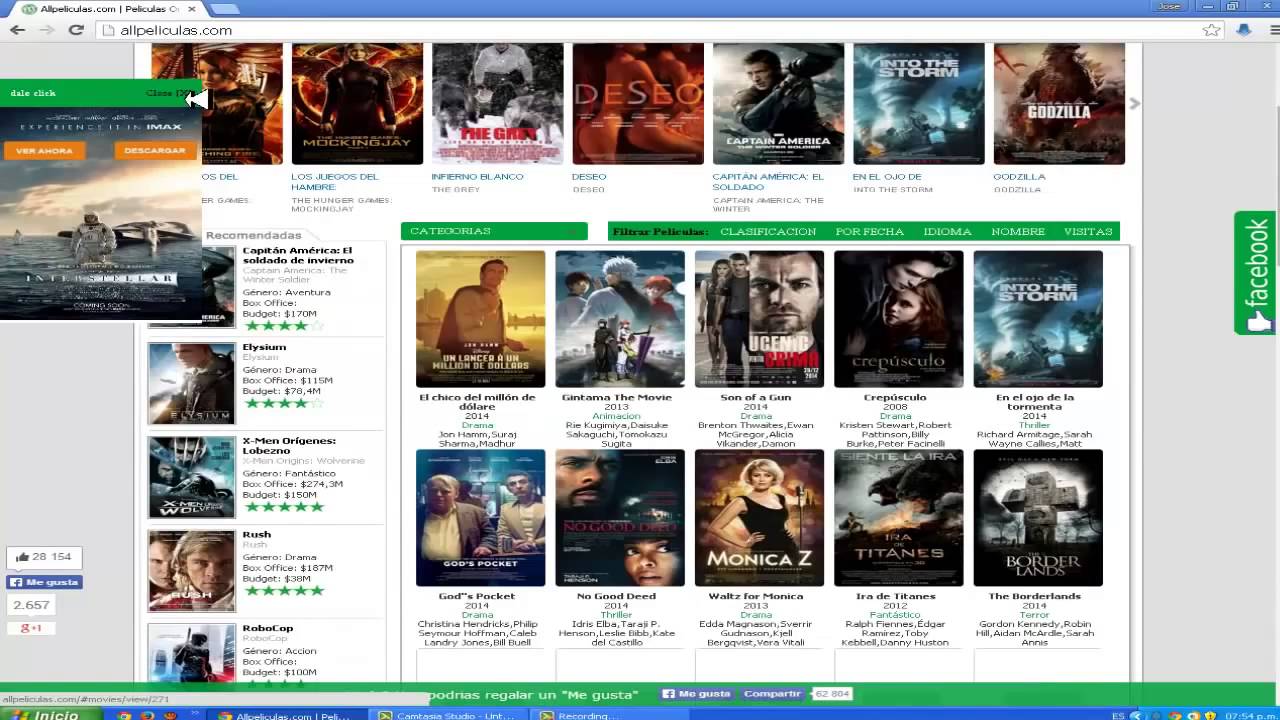1280x720 pixels.
Task: Open Captain America poster in carousel
Action: [x=778, y=103]
